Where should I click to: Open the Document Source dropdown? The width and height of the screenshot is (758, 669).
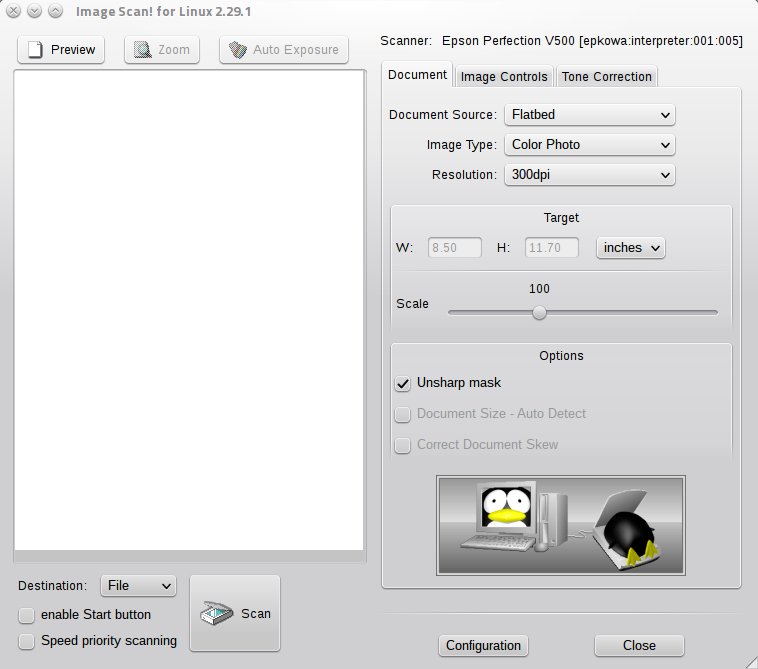589,115
